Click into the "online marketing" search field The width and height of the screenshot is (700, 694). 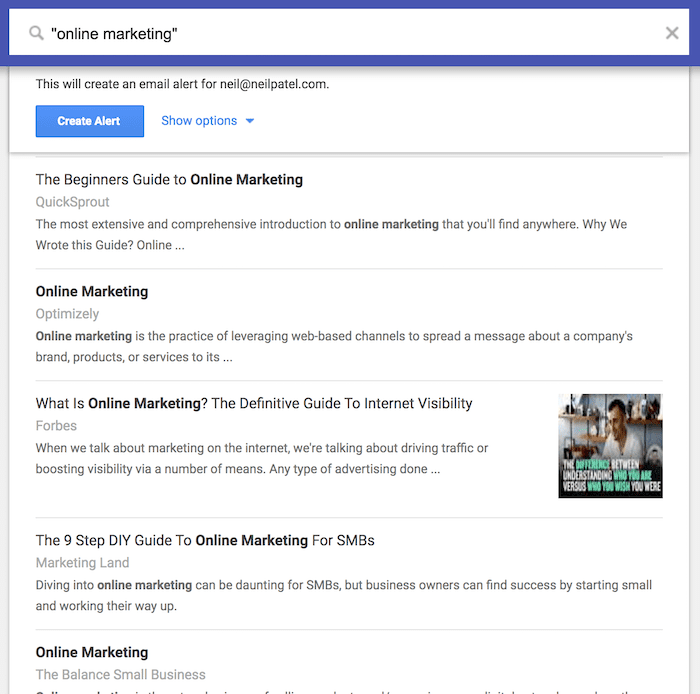point(349,33)
